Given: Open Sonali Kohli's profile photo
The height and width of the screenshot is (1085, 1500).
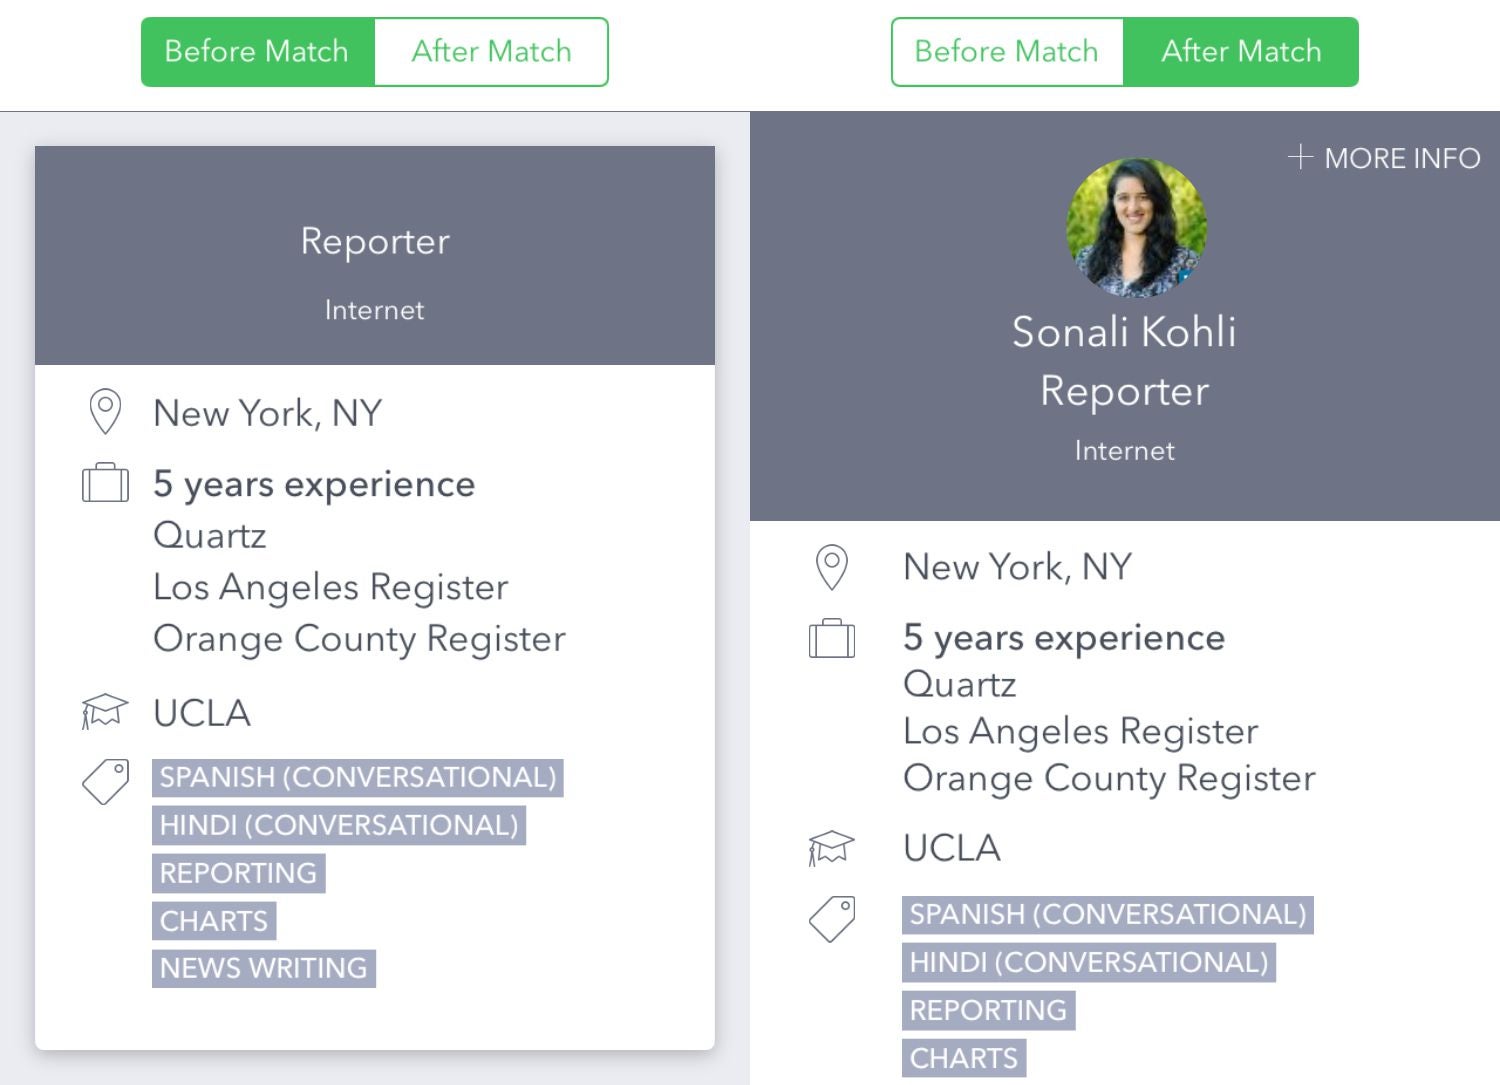Looking at the screenshot, I should coord(1137,228).
